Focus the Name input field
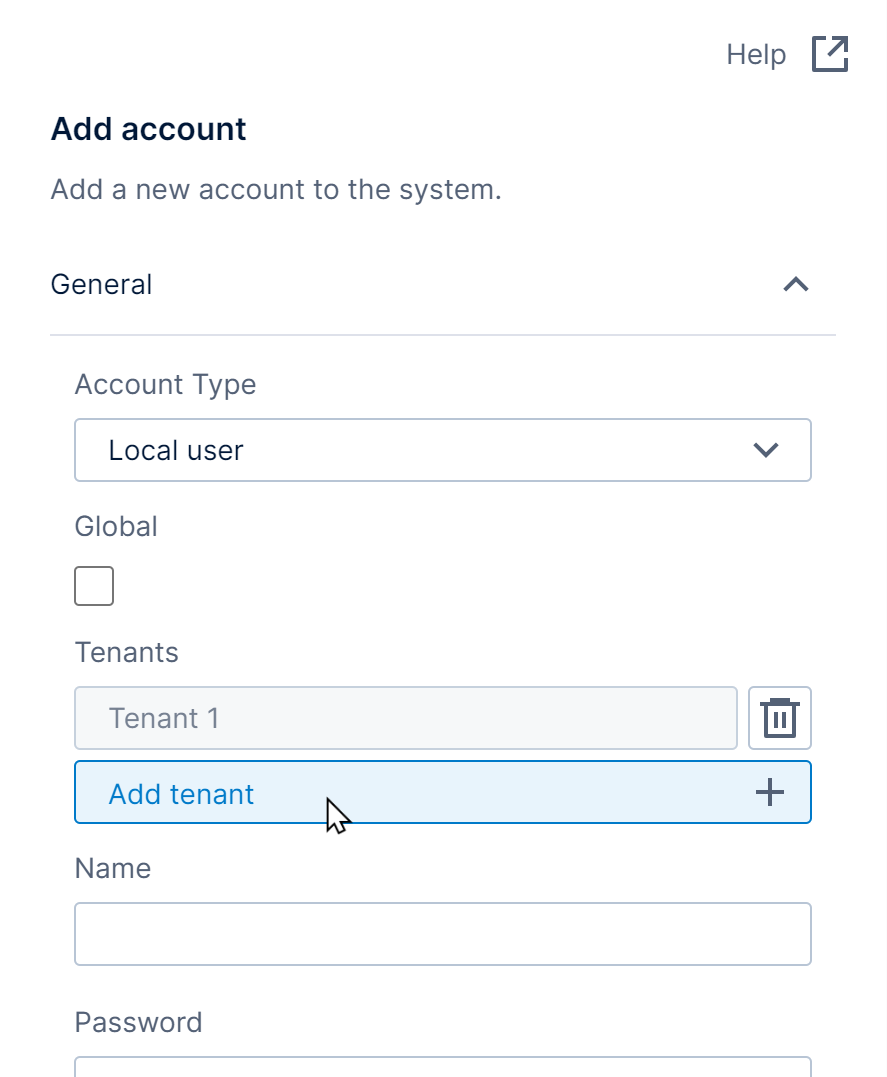 click(x=442, y=934)
